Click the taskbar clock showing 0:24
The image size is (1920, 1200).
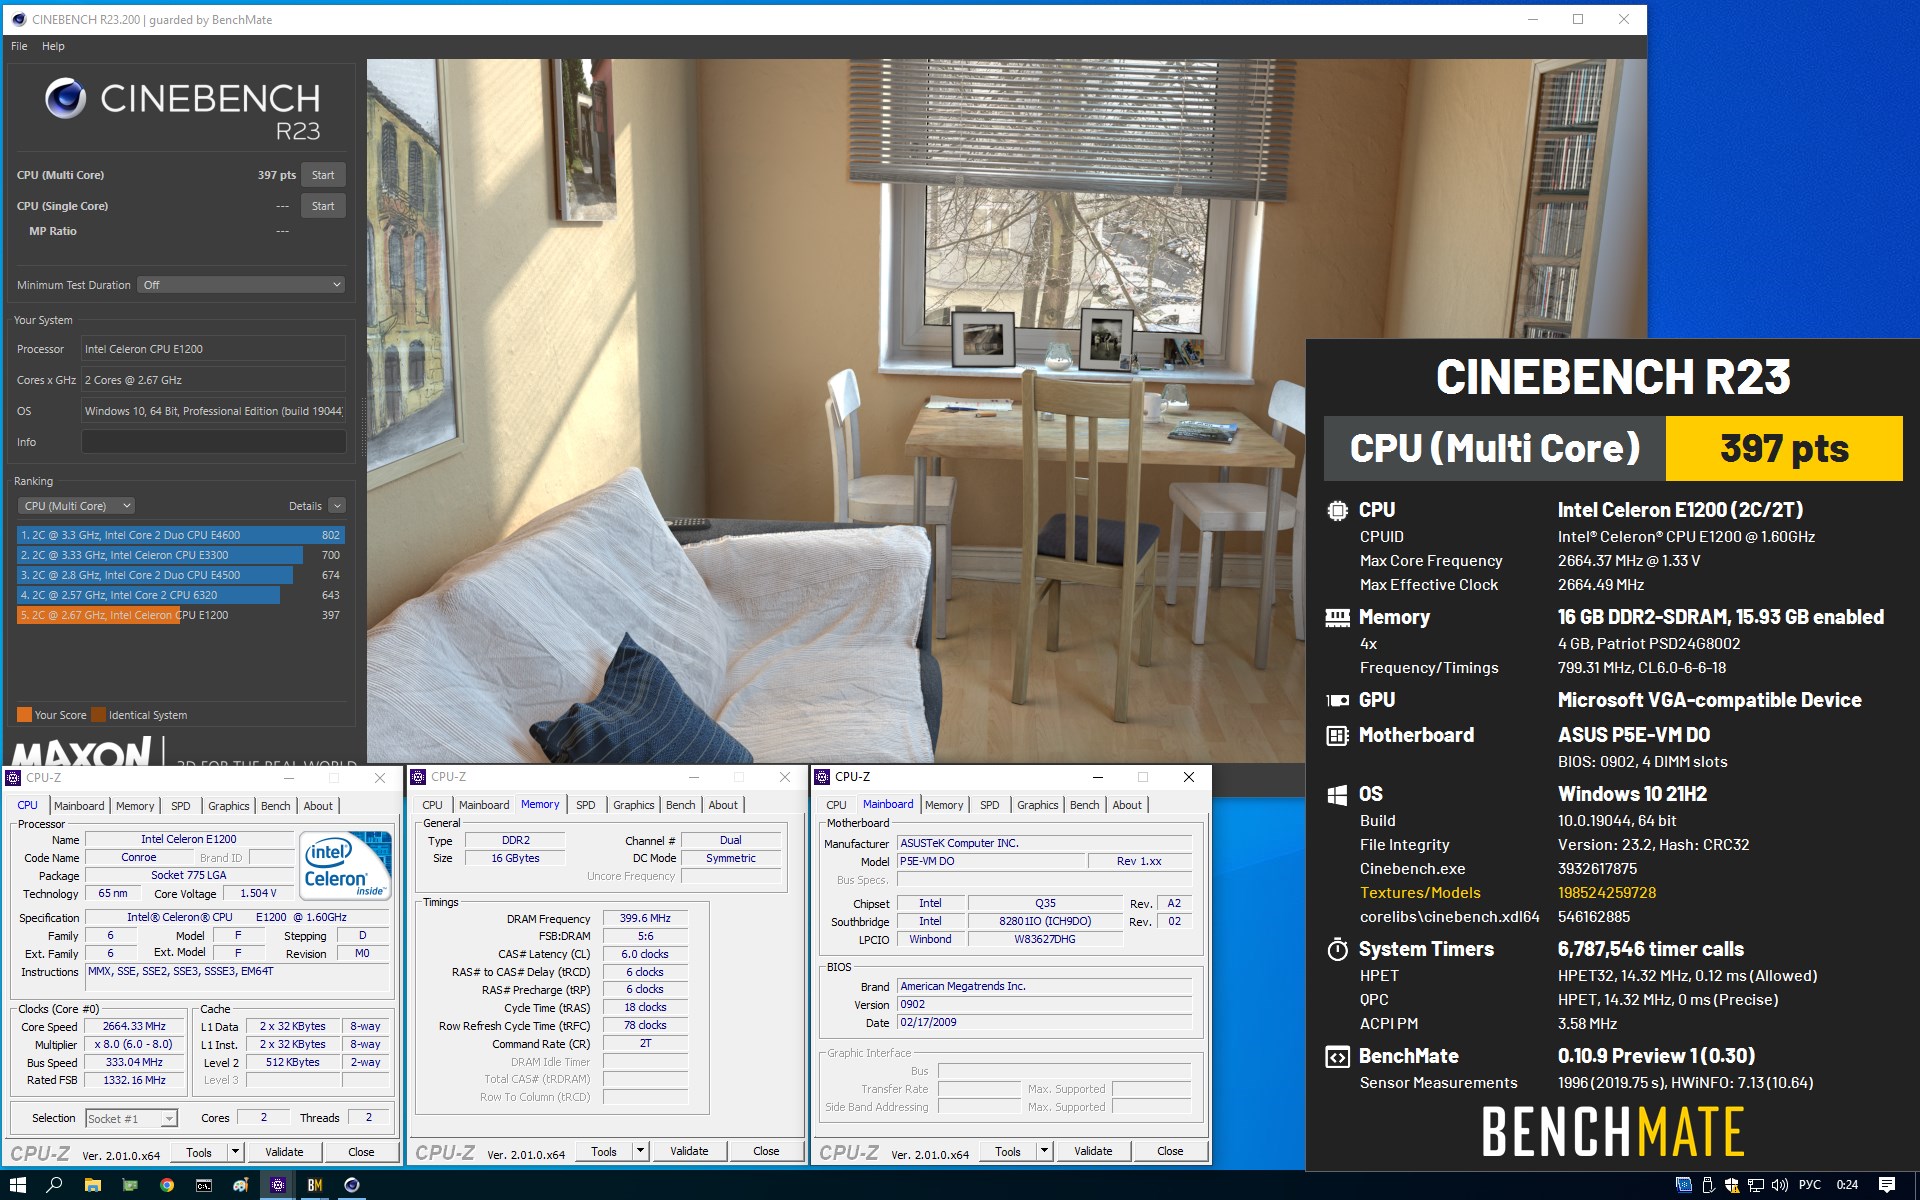(1847, 1185)
